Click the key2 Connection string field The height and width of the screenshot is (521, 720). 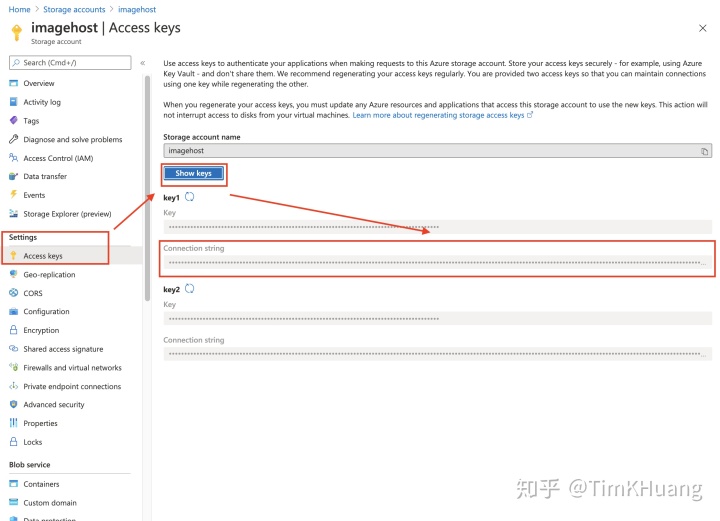(438, 354)
